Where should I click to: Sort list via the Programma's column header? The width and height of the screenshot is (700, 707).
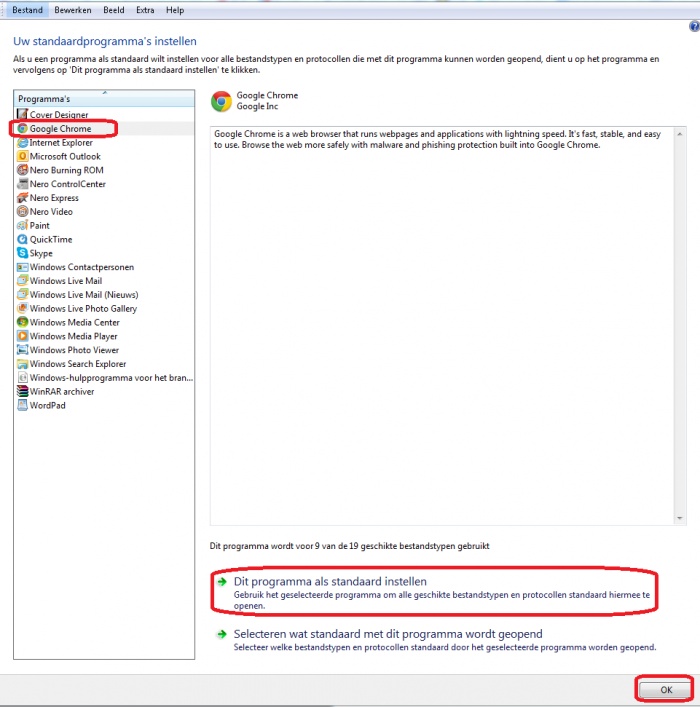[x=104, y=98]
